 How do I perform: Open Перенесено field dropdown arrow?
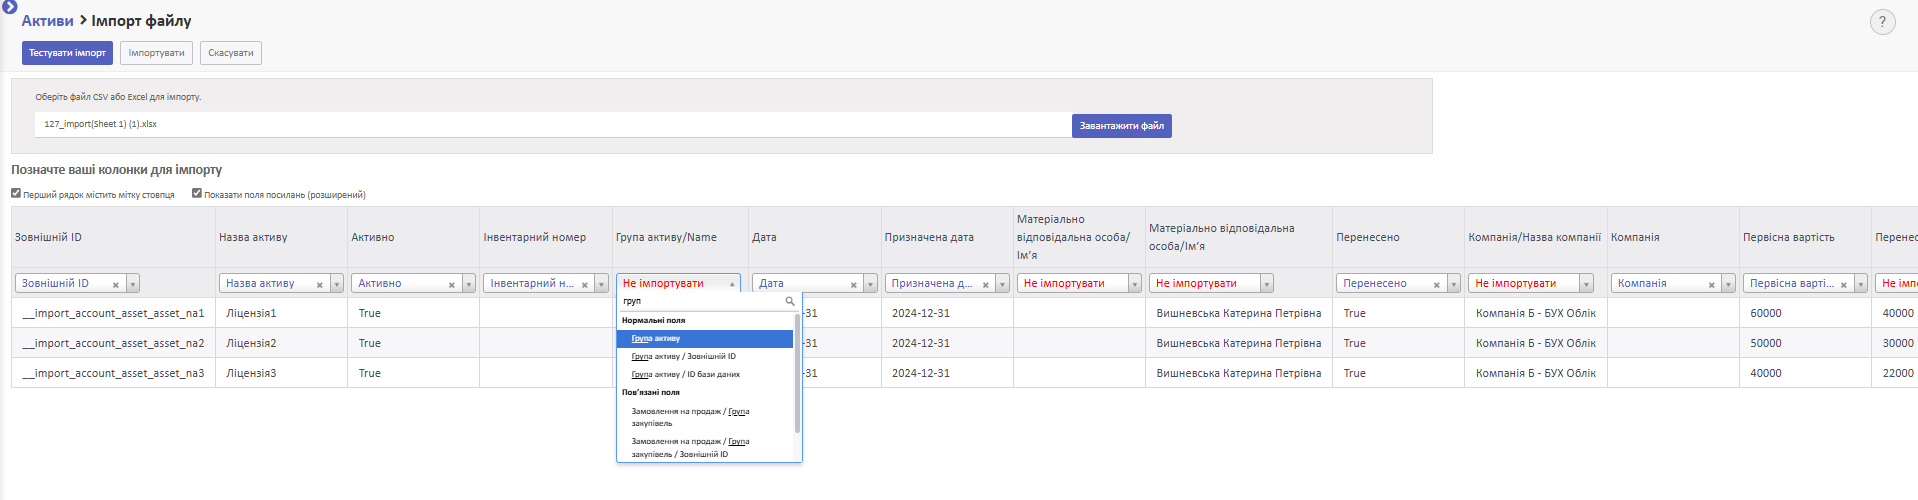click(x=1454, y=284)
